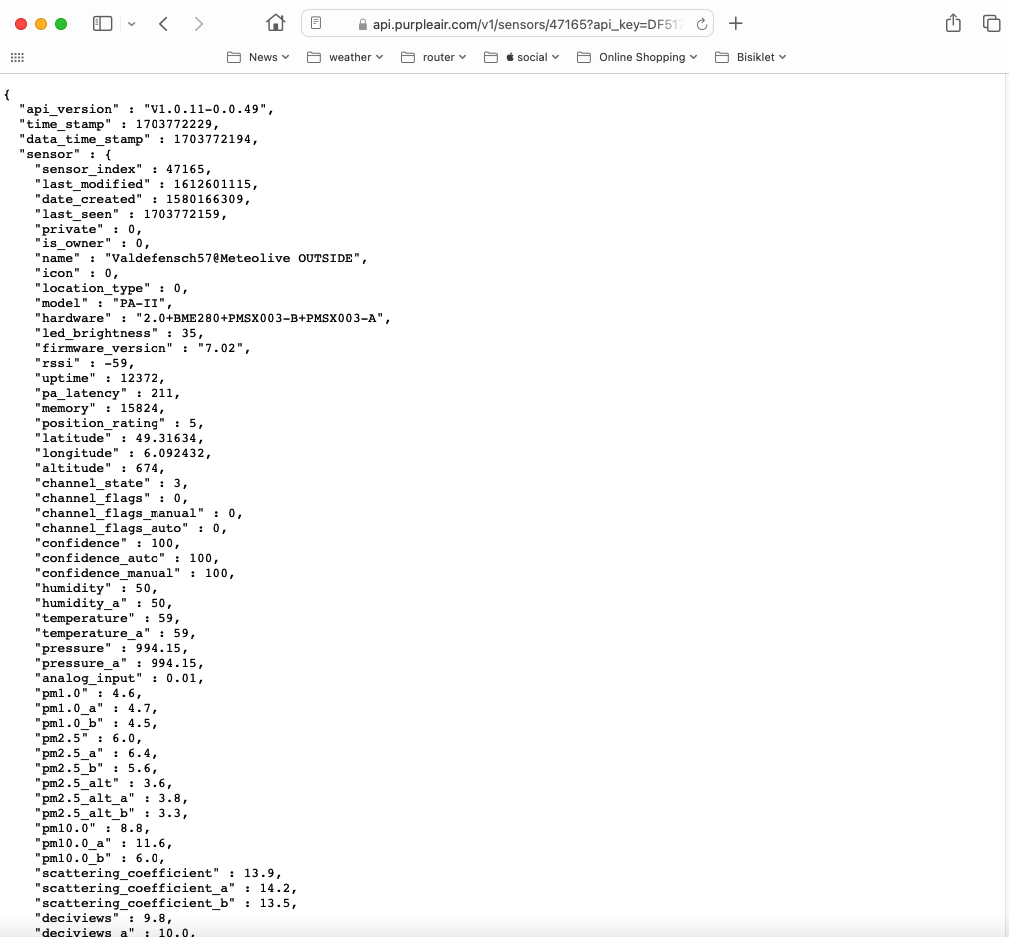Open the home page icon
The width and height of the screenshot is (1009, 937).
coord(275,23)
